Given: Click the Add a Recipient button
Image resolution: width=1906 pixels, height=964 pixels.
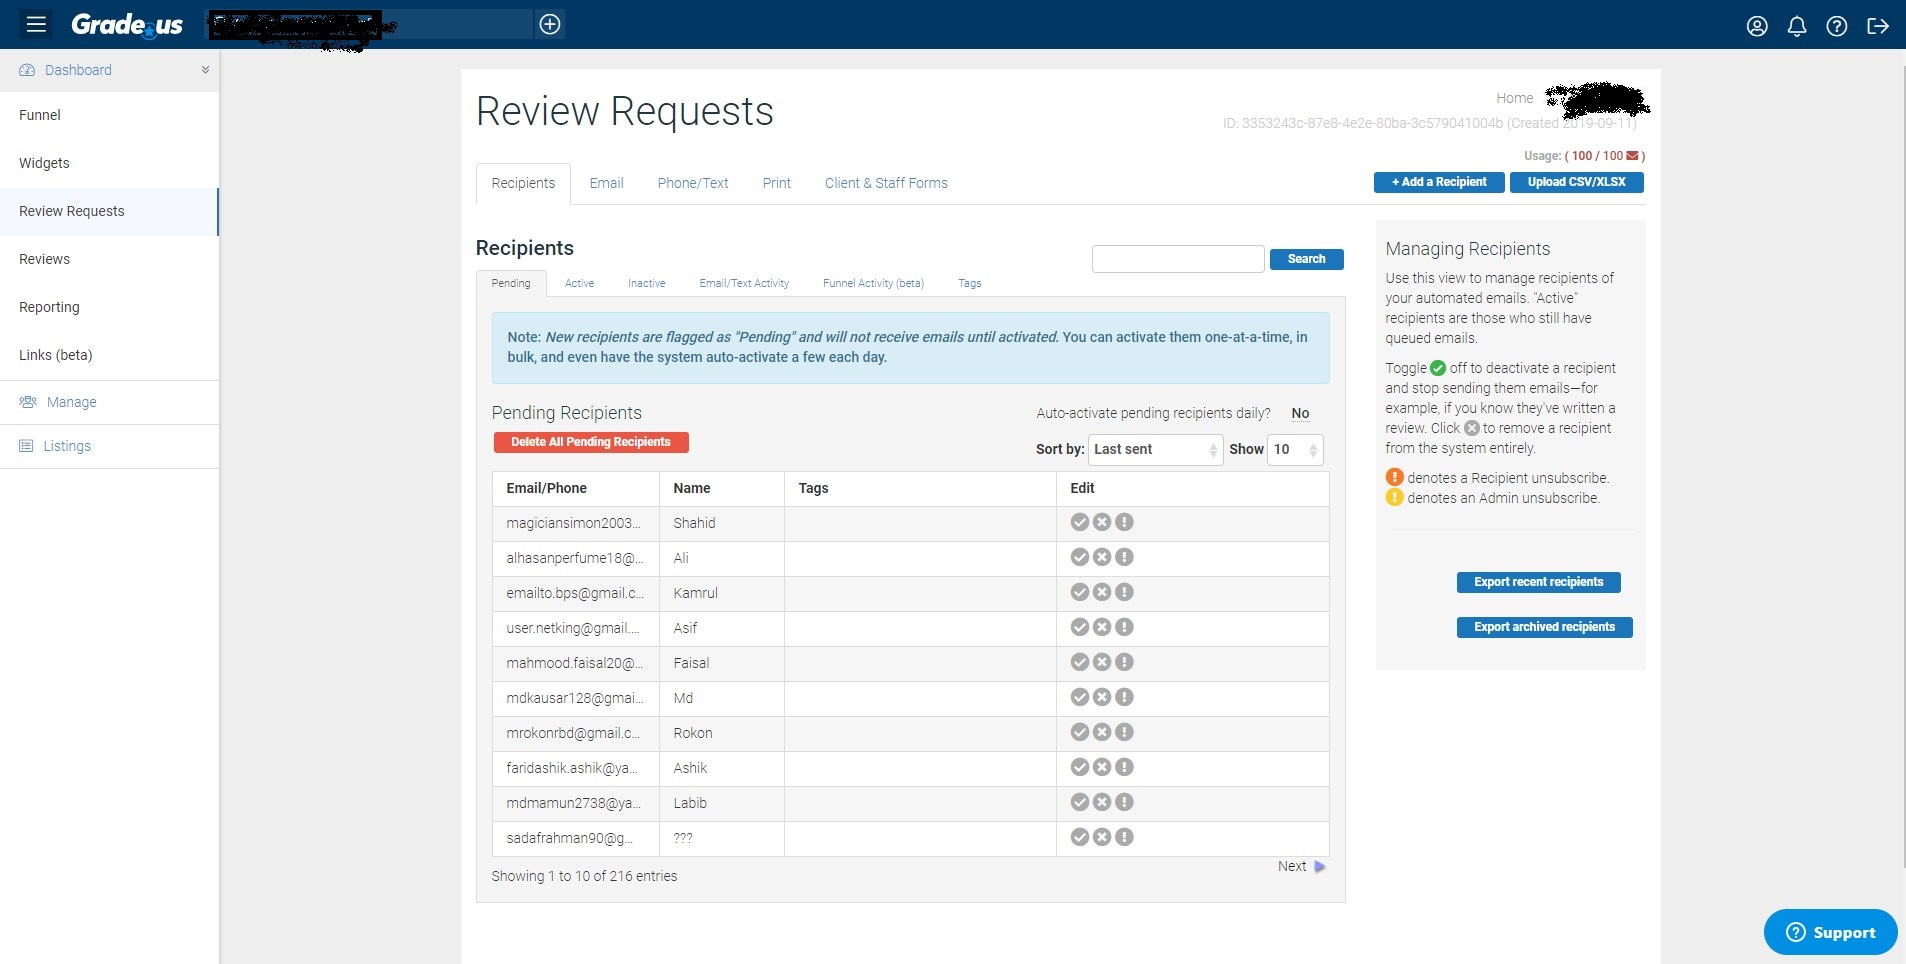Looking at the screenshot, I should click(x=1439, y=182).
